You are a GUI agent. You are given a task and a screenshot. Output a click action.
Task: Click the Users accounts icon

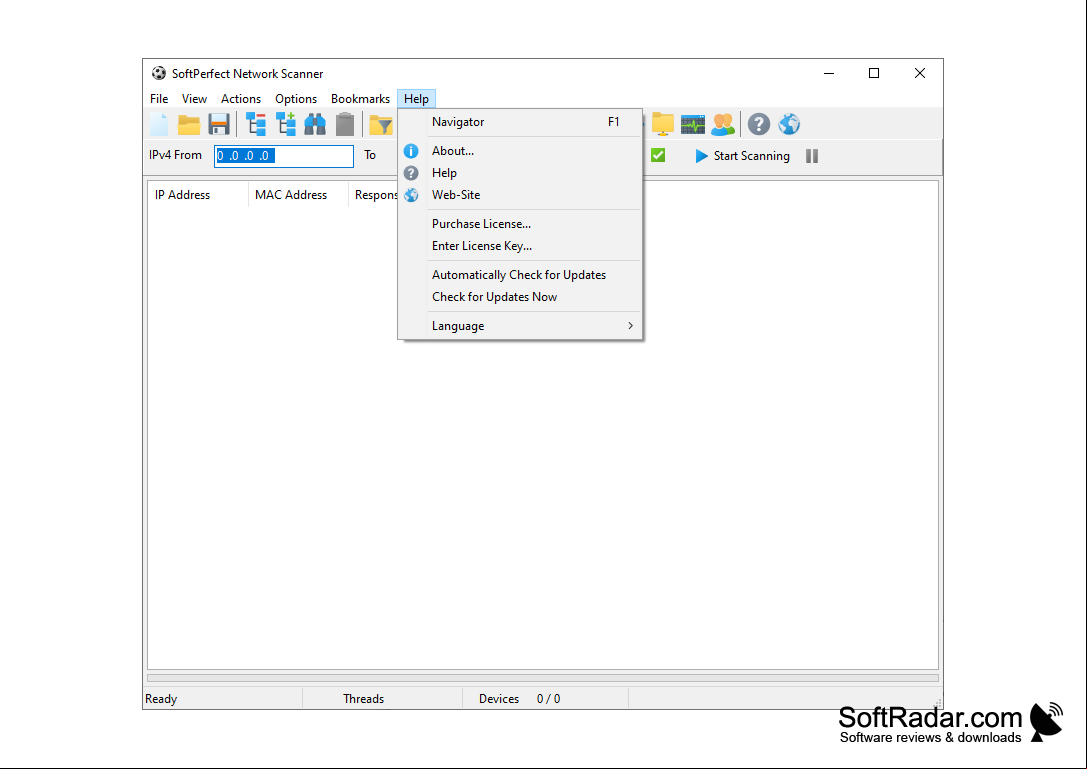click(722, 124)
